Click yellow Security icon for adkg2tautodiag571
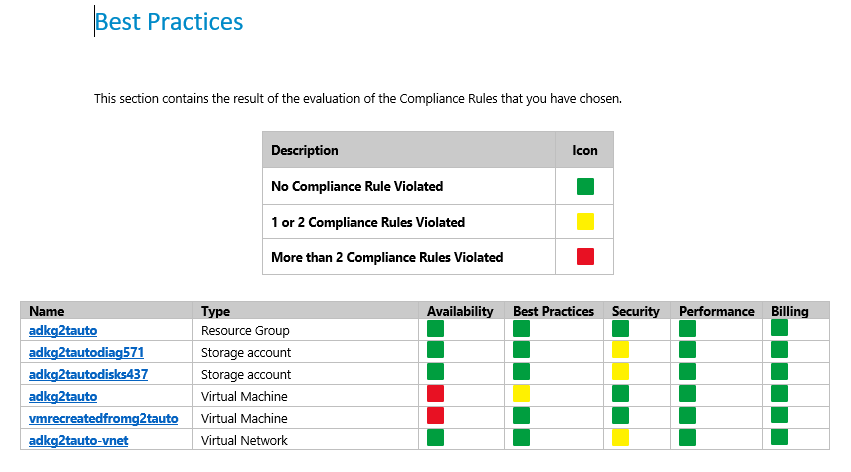This screenshot has height=472, width=851. point(620,350)
